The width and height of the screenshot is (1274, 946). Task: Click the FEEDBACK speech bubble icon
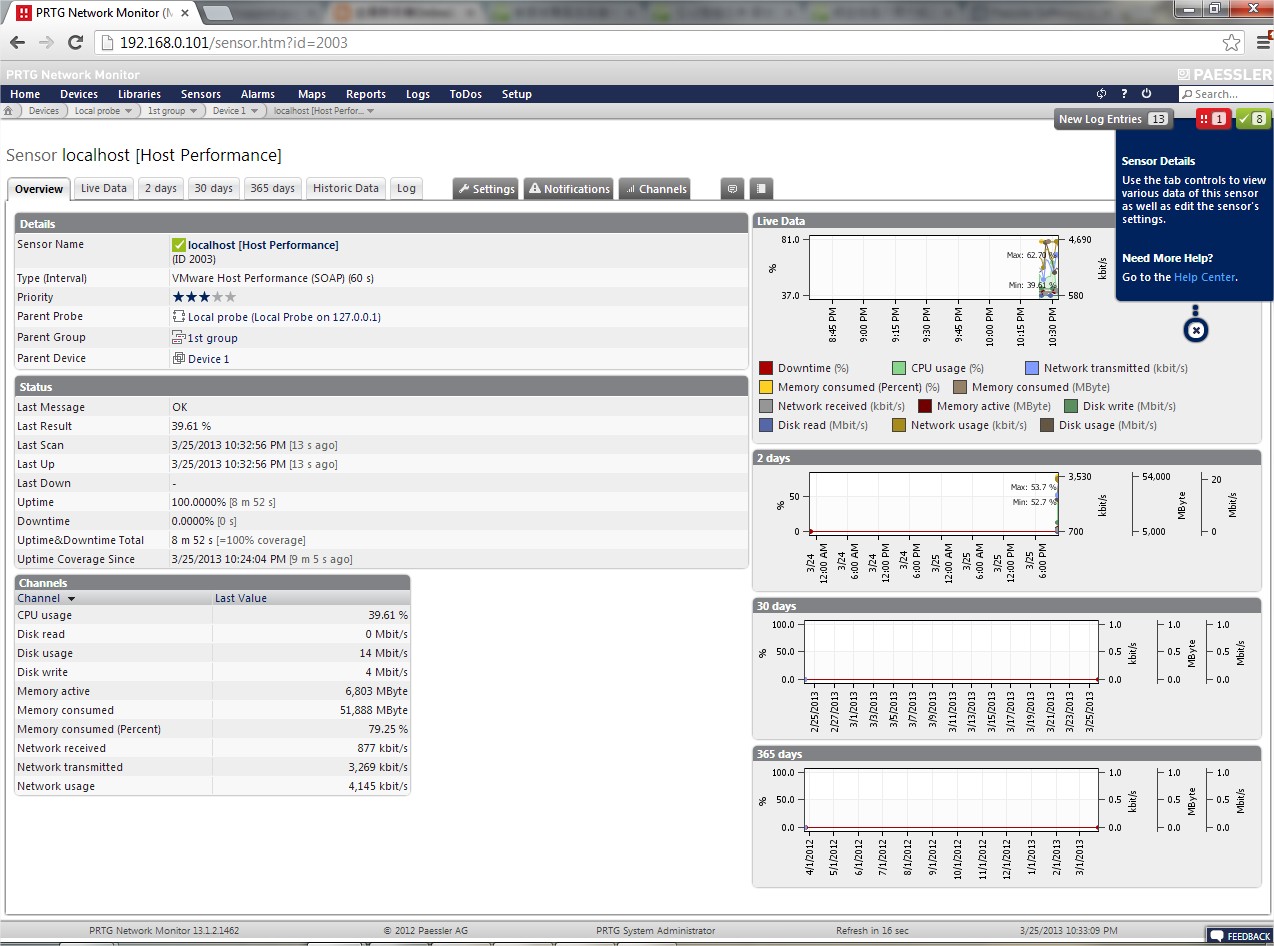tap(1216, 936)
